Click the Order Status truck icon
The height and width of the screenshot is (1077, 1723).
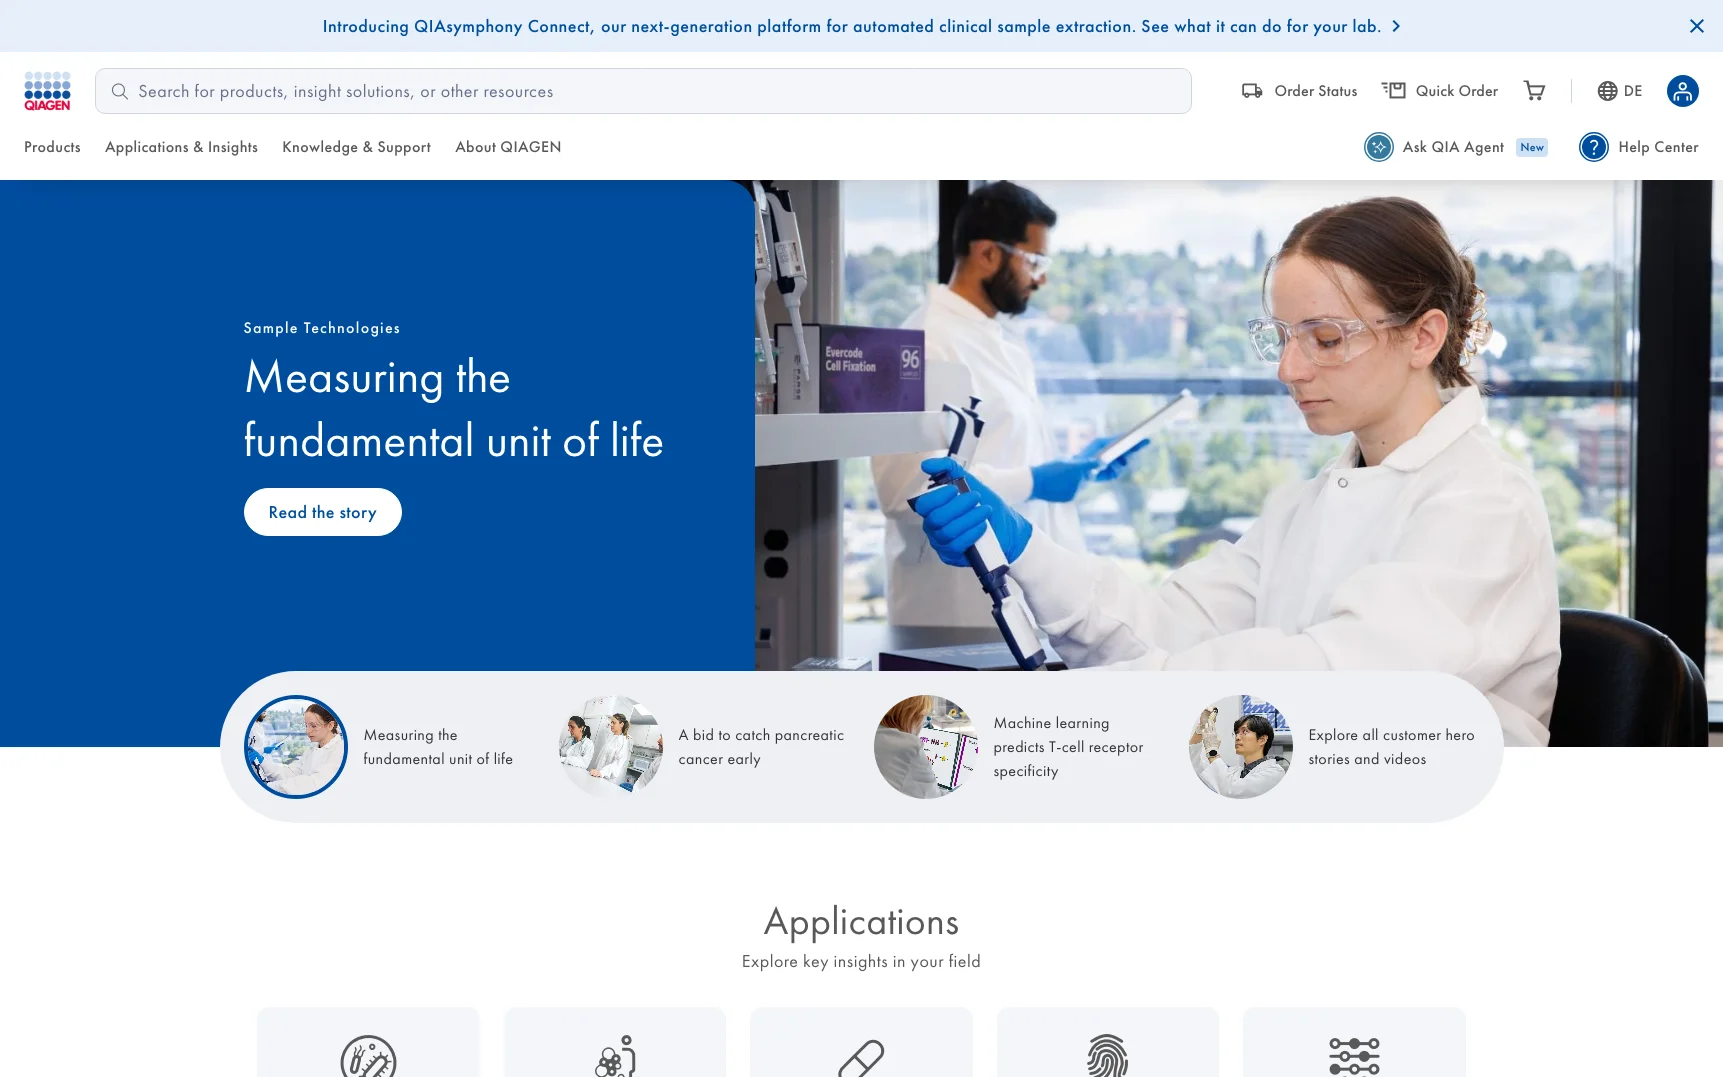[1252, 91]
